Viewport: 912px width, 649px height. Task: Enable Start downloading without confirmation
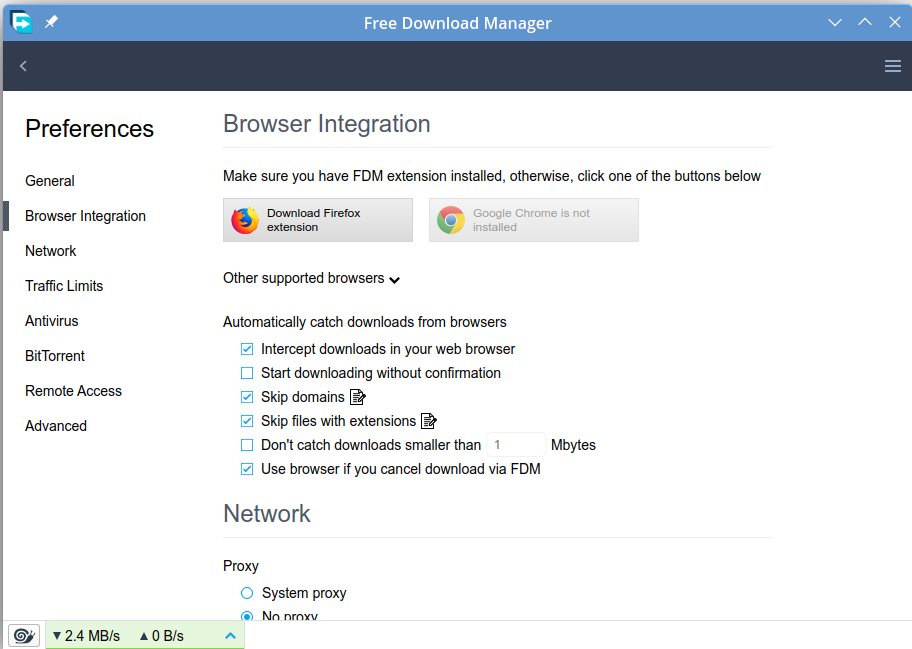[247, 373]
